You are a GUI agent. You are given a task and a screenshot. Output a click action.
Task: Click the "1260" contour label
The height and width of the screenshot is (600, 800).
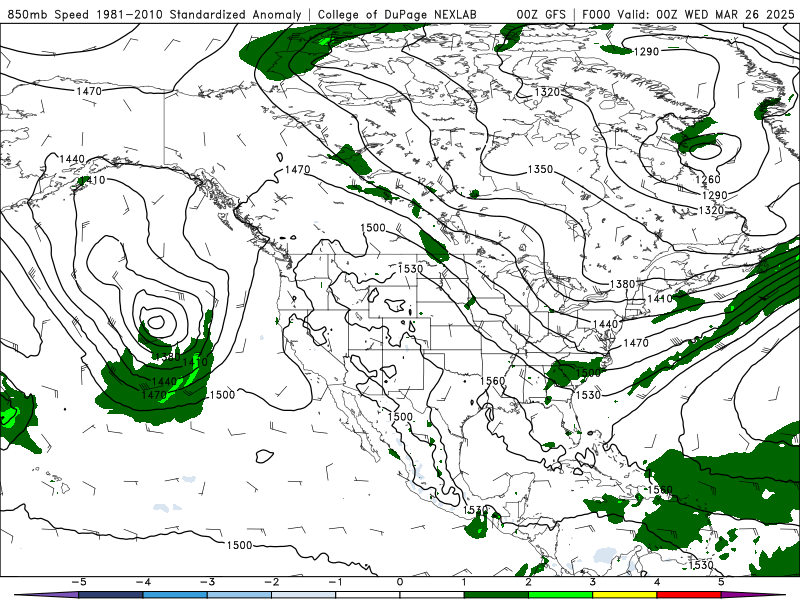point(708,179)
